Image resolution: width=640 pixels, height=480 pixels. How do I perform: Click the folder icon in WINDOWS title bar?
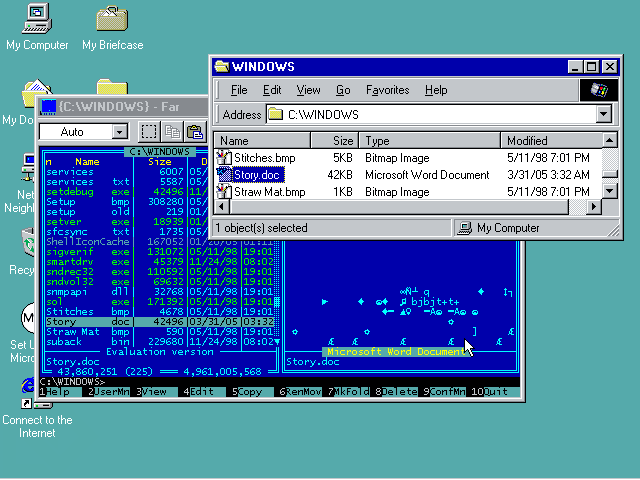tap(222, 66)
